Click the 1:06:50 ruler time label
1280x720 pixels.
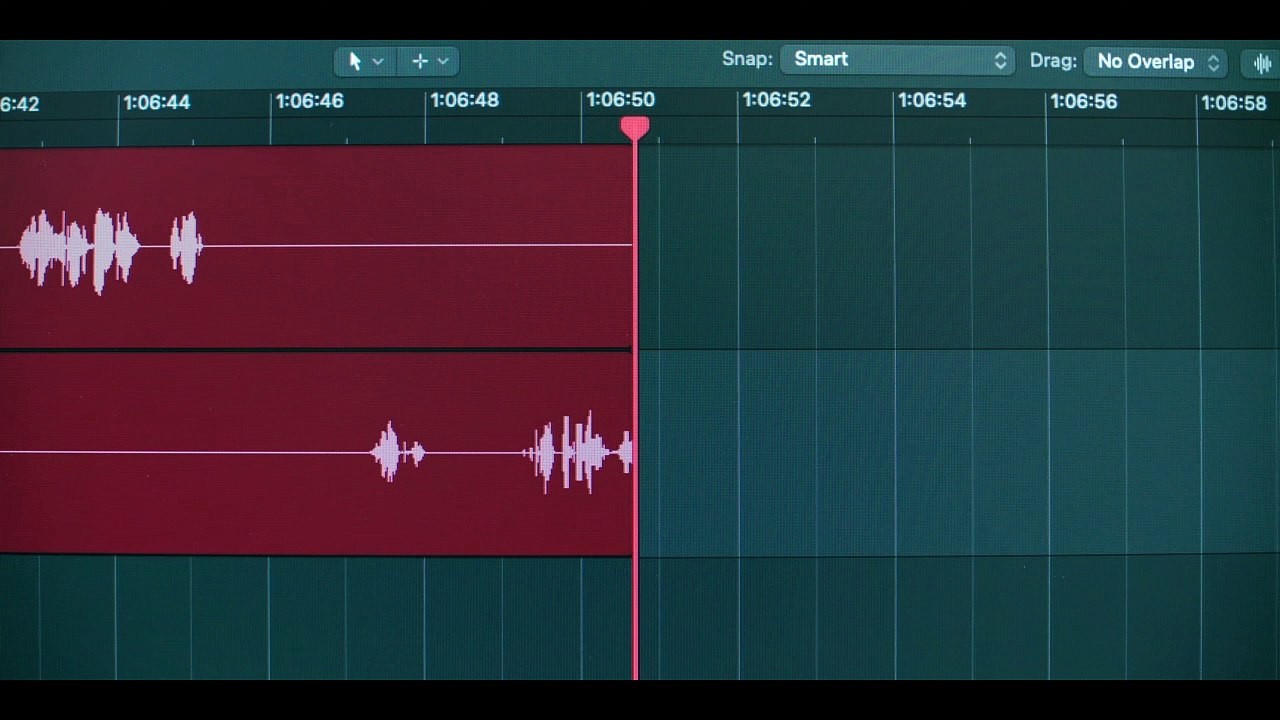tap(621, 100)
